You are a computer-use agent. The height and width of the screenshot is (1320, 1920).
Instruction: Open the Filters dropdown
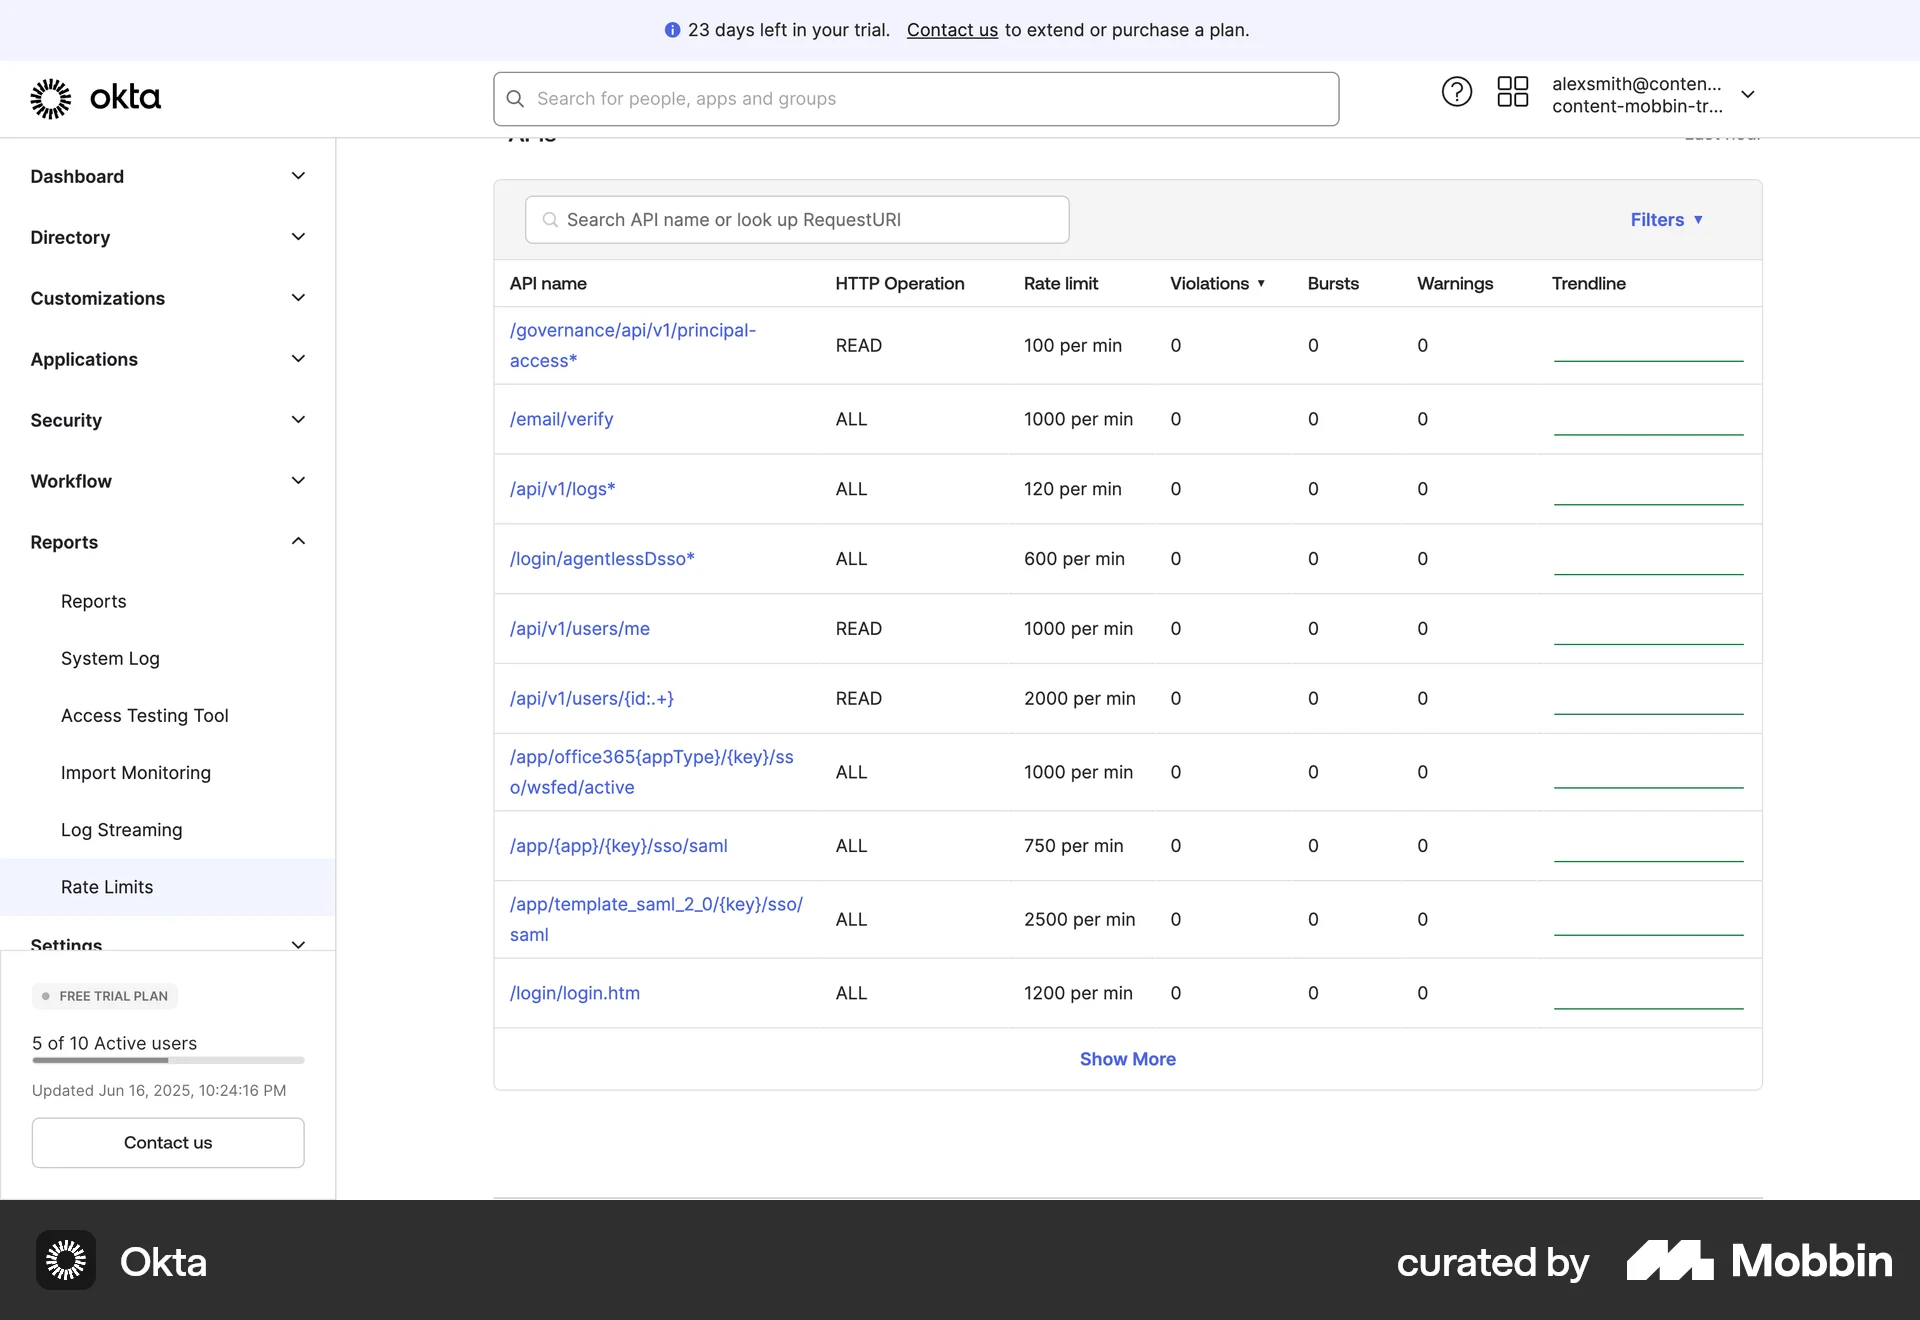coord(1667,219)
